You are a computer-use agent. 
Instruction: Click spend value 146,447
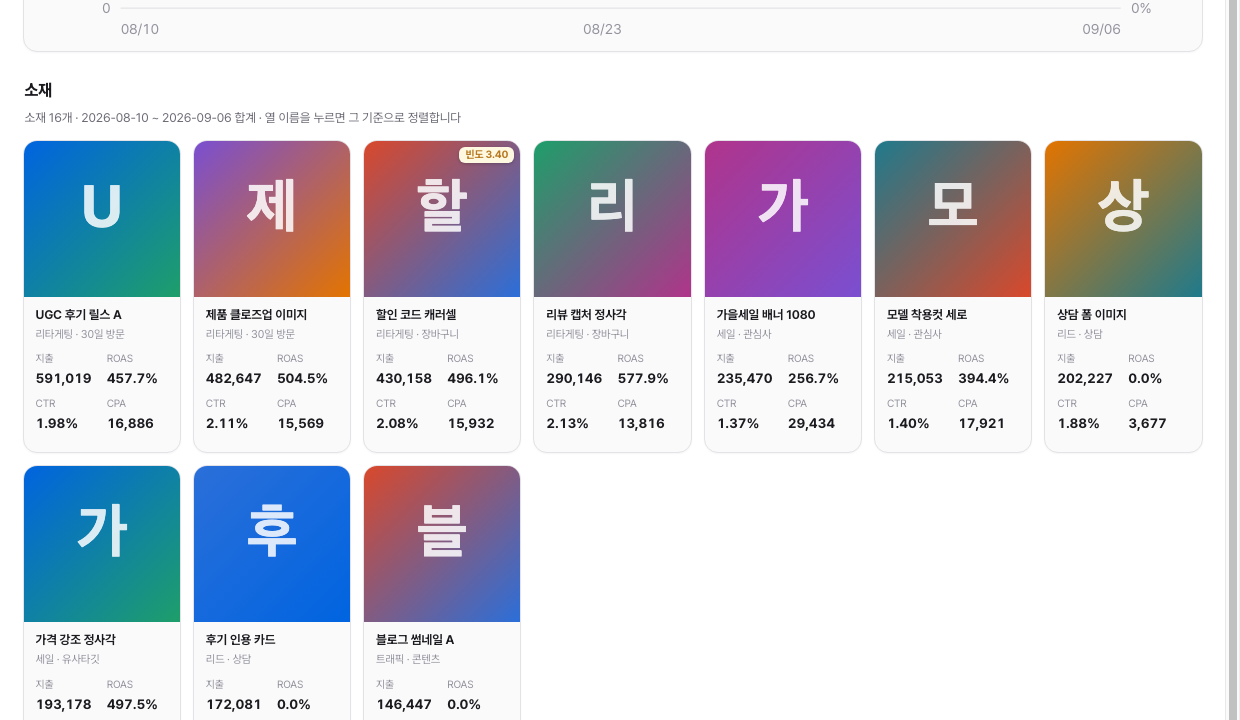[404, 705]
